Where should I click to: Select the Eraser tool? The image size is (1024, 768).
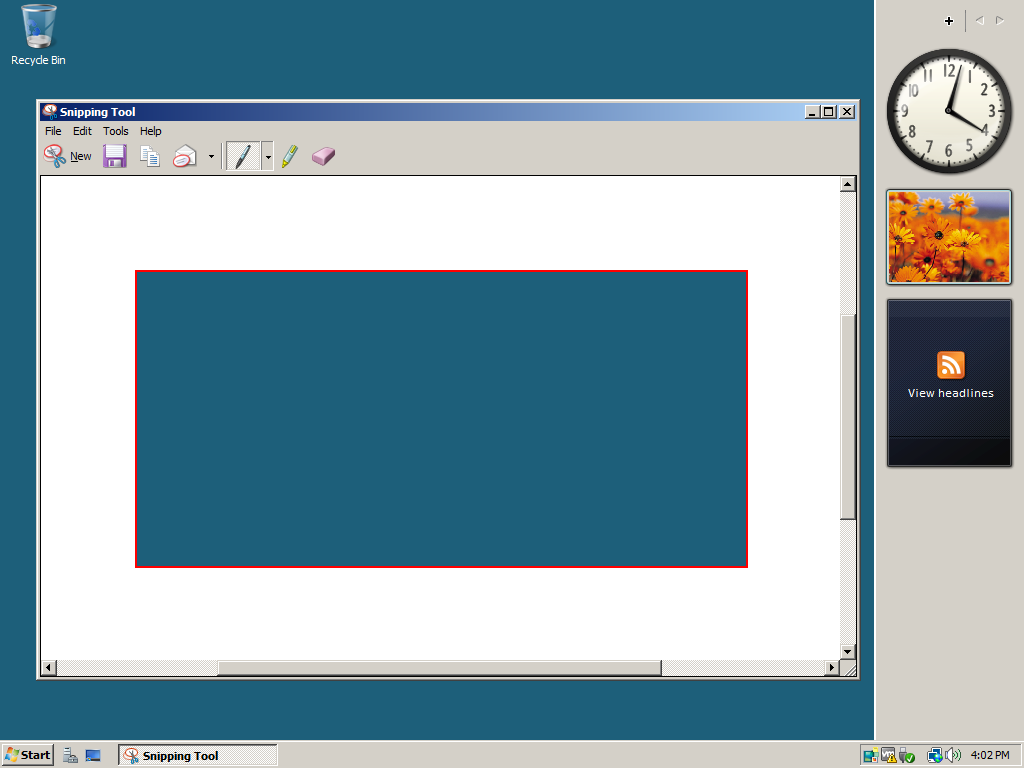pos(323,156)
